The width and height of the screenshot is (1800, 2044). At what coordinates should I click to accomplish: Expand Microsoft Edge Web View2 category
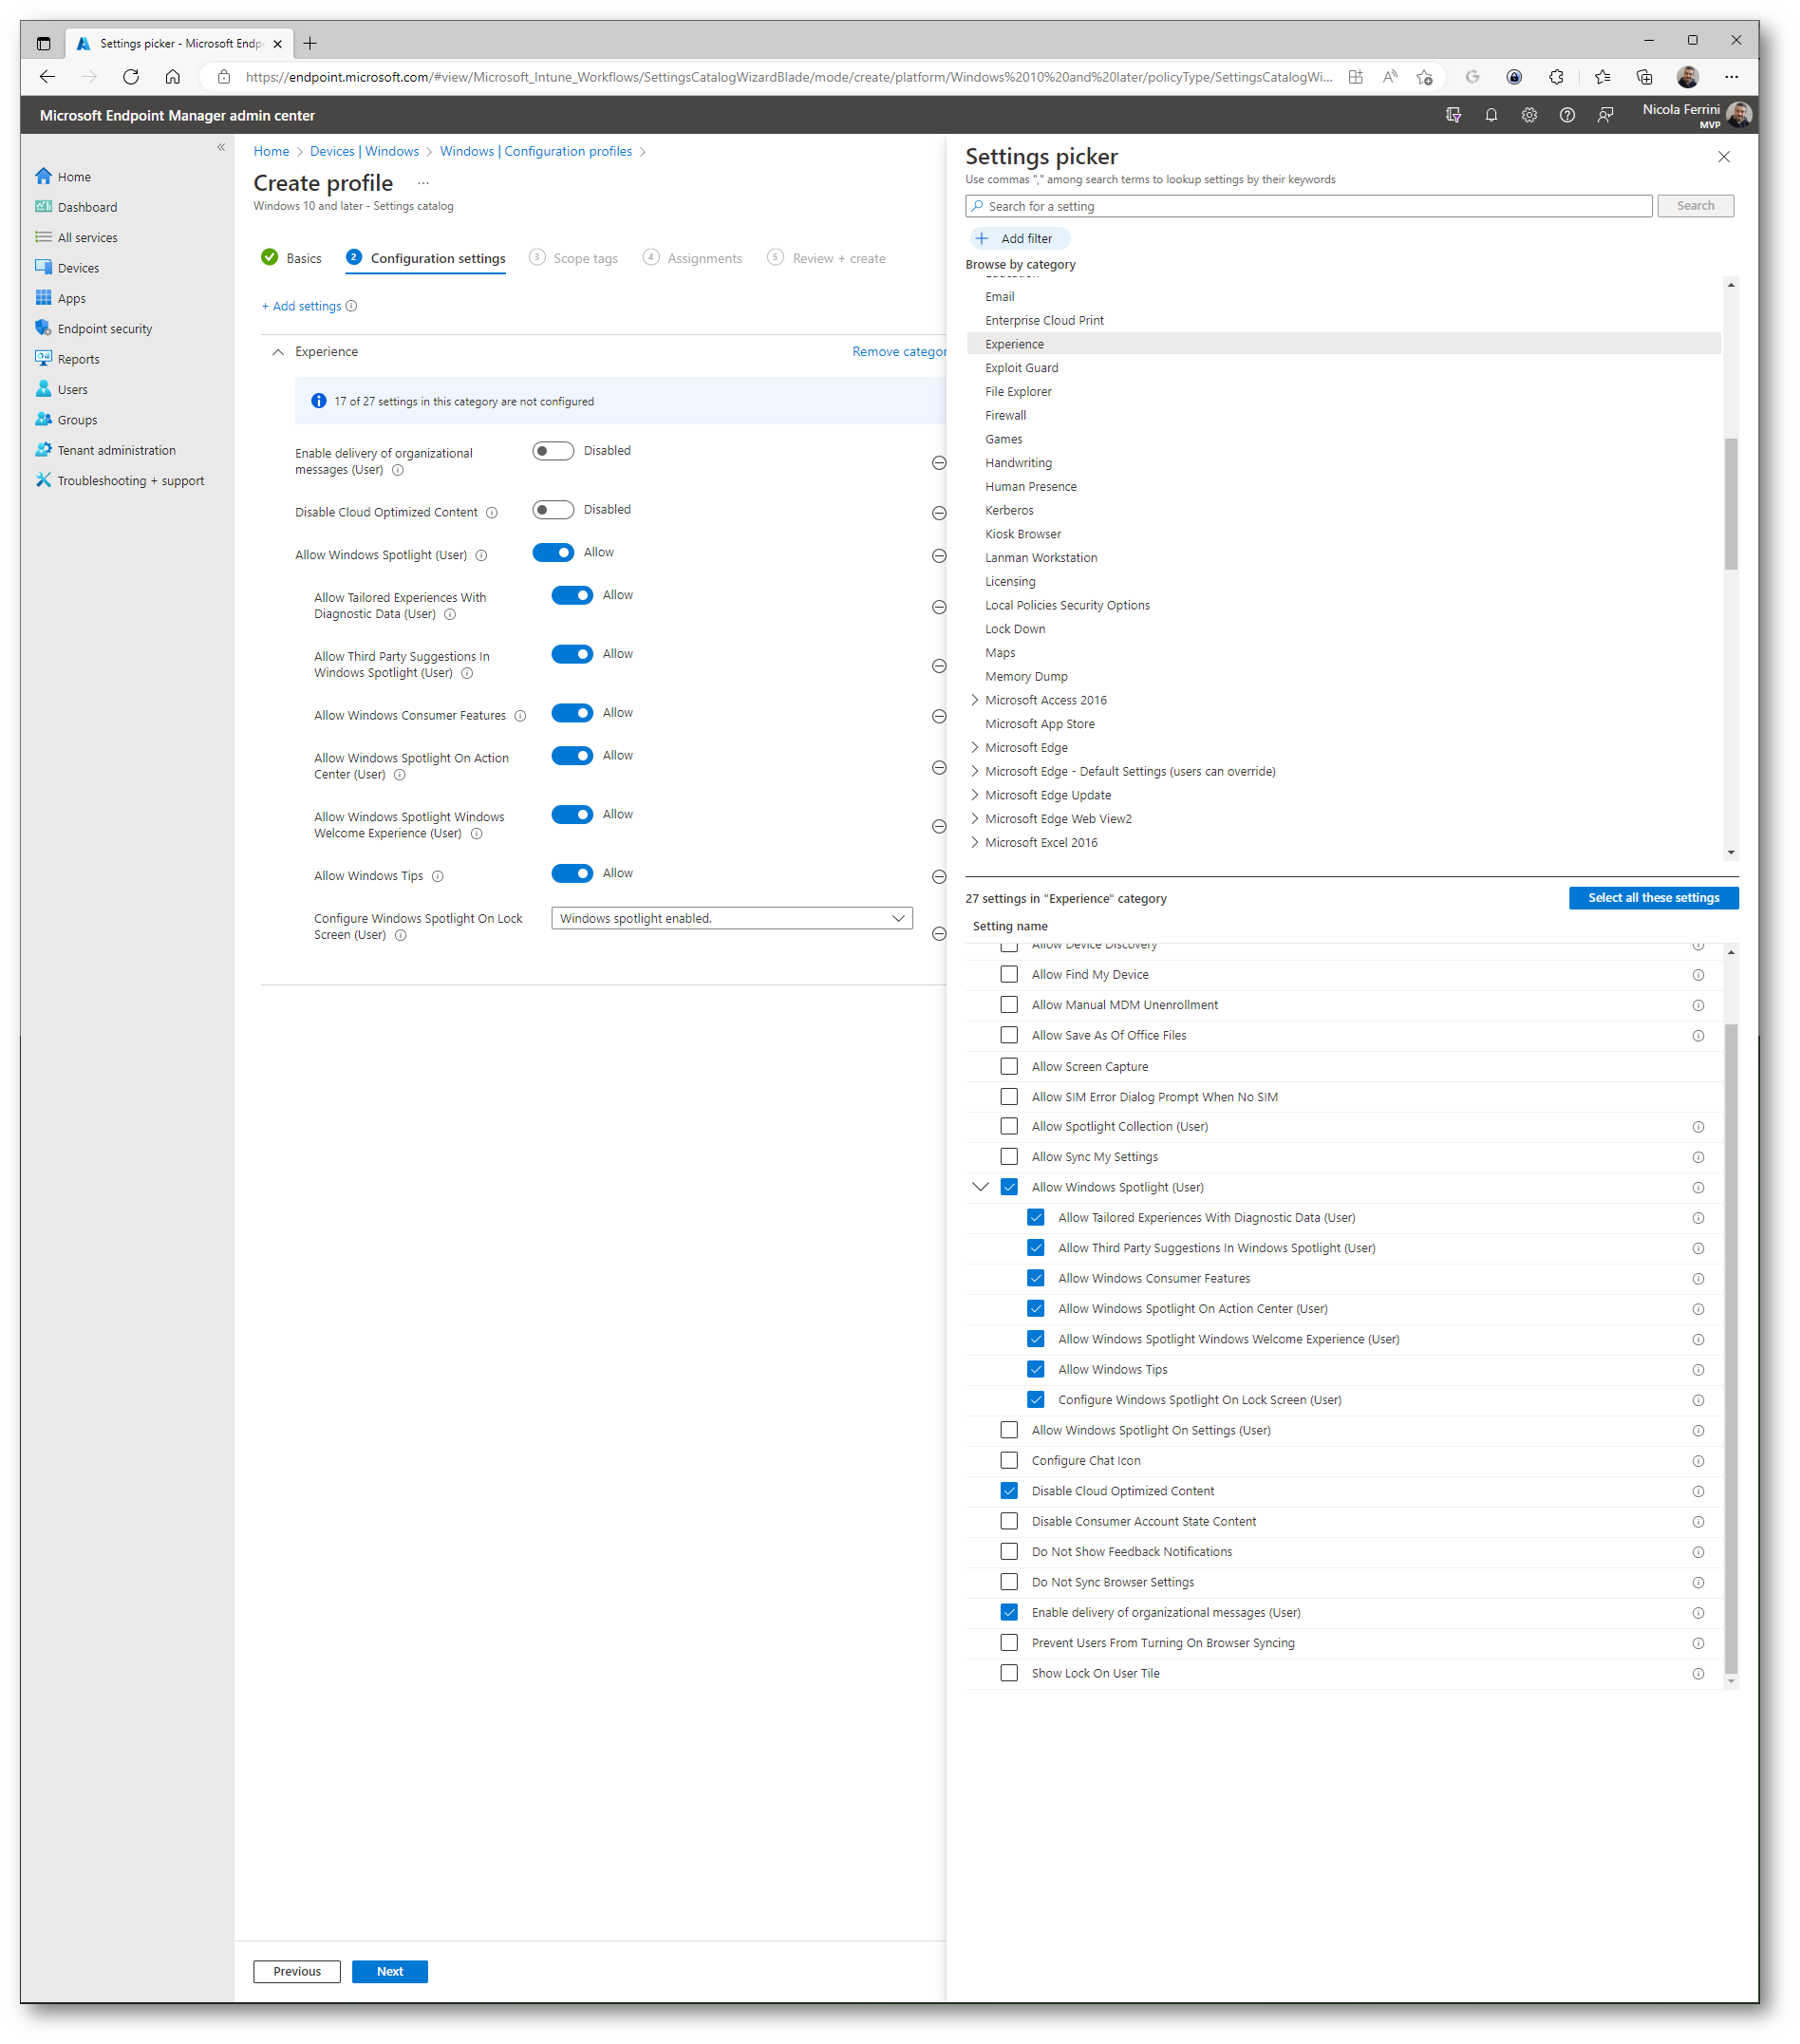point(975,819)
